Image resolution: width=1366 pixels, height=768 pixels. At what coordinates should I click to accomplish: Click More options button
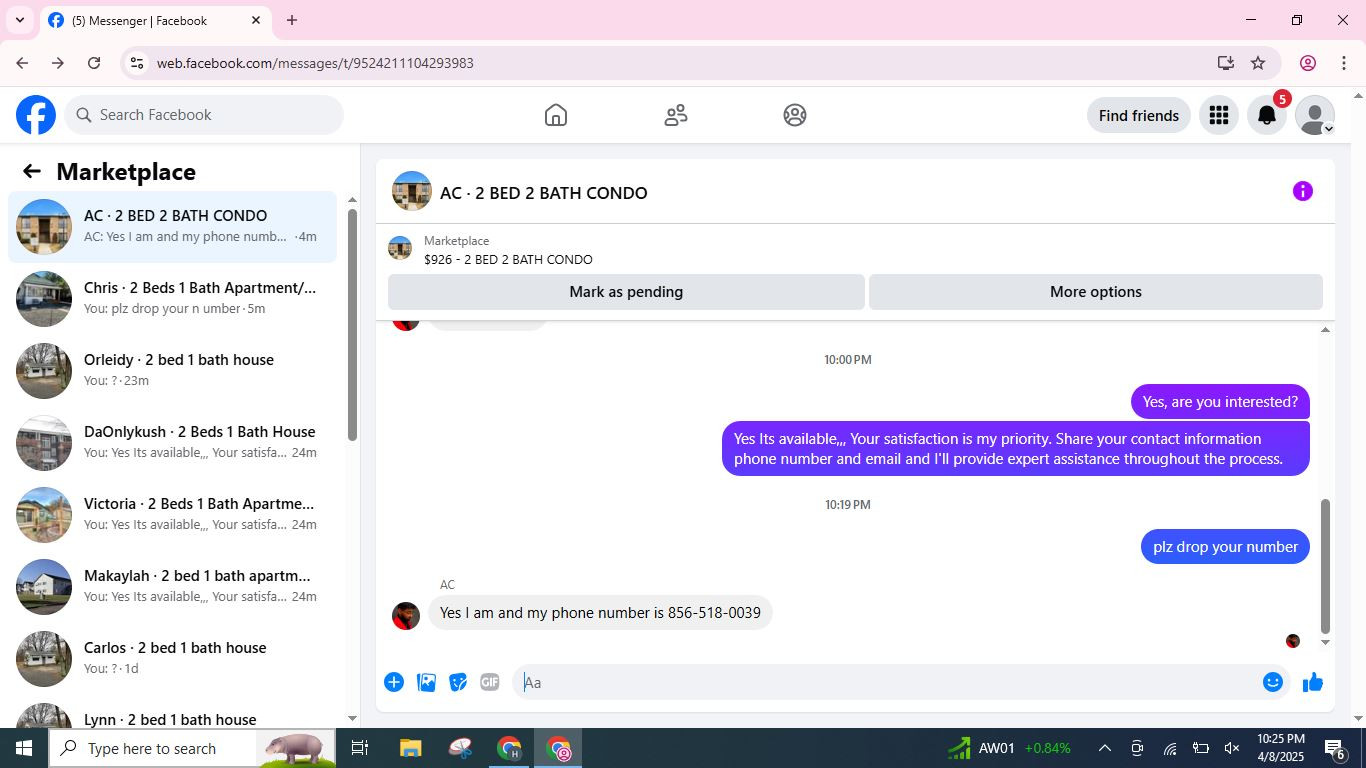[x=1095, y=292]
